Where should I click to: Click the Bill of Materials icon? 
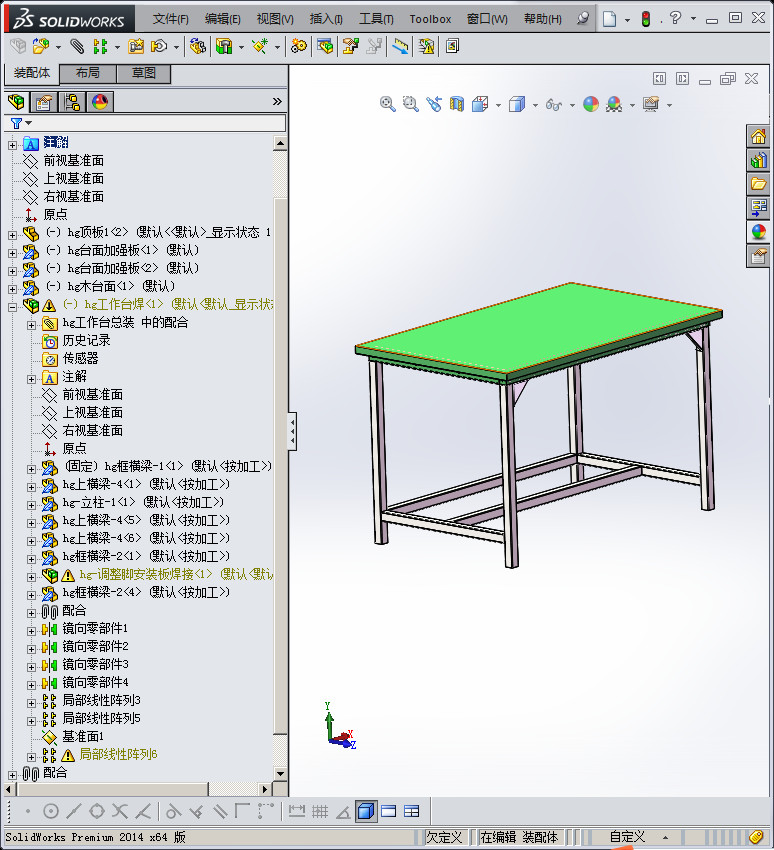(x=325, y=47)
